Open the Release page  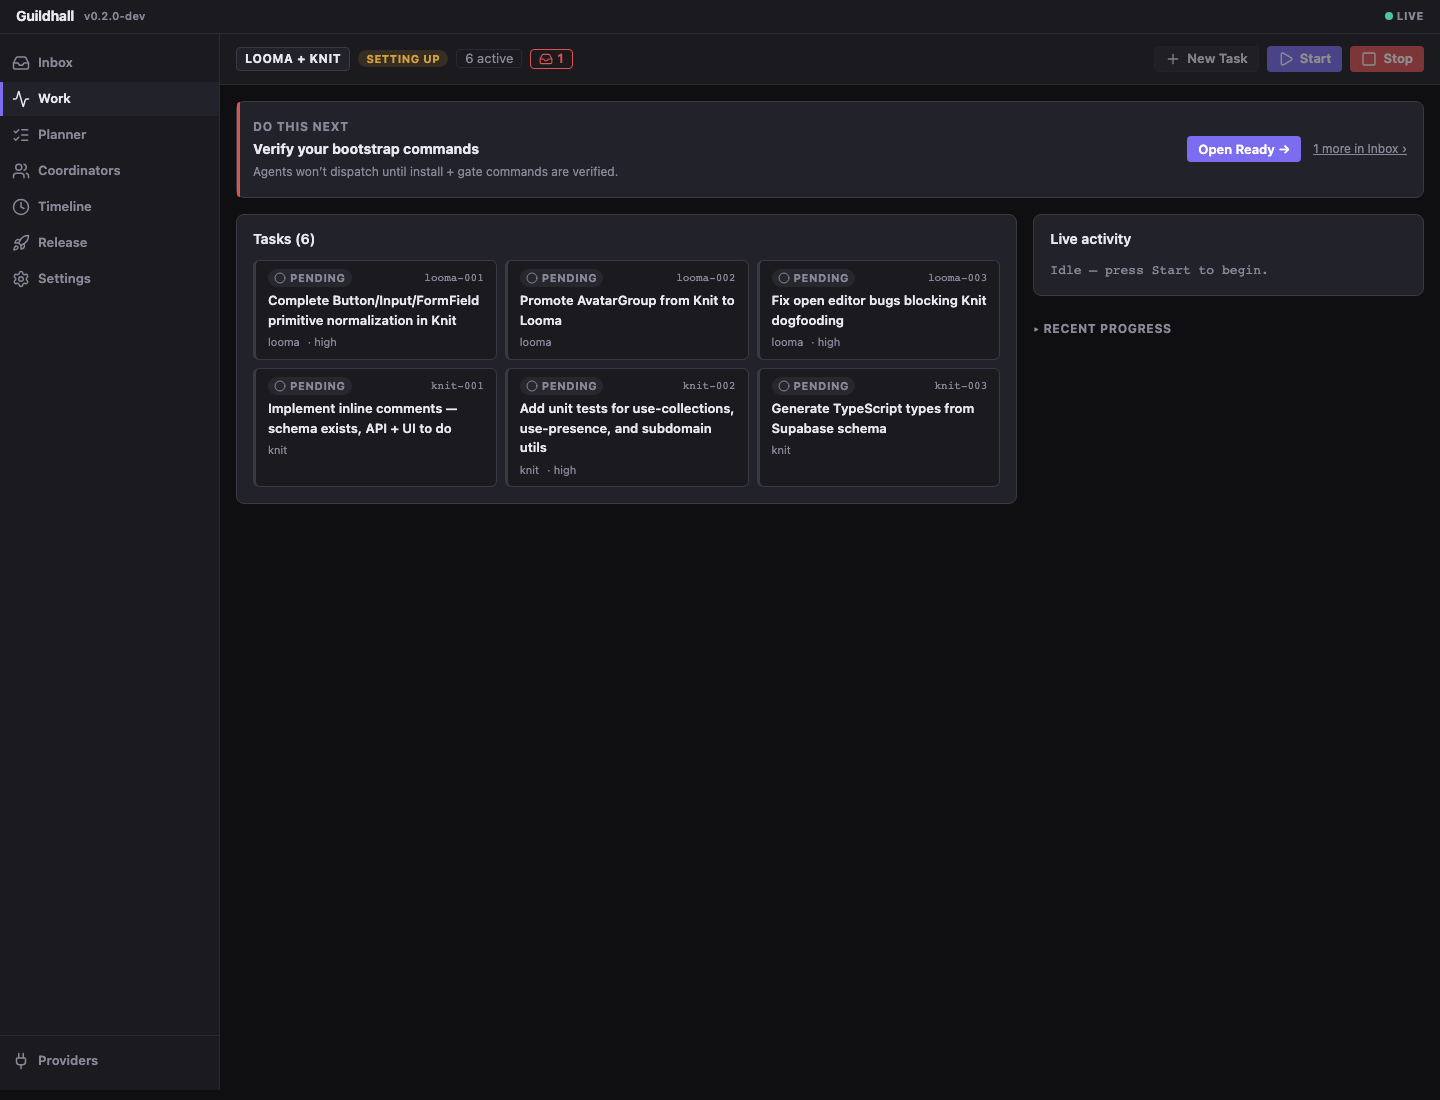(x=109, y=243)
